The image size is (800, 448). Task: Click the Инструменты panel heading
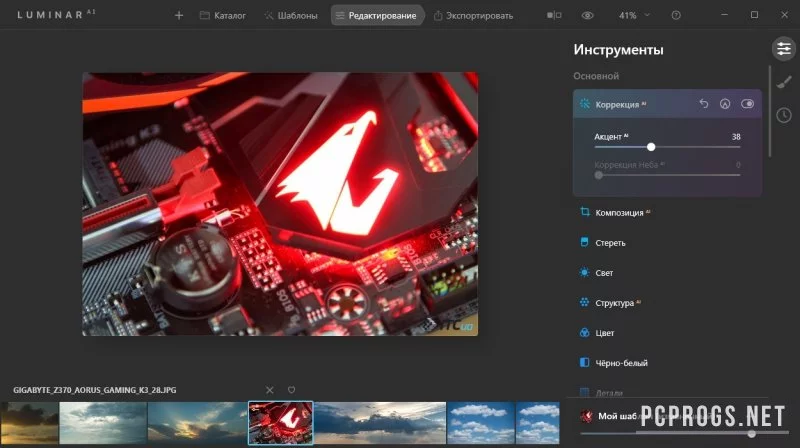point(618,49)
